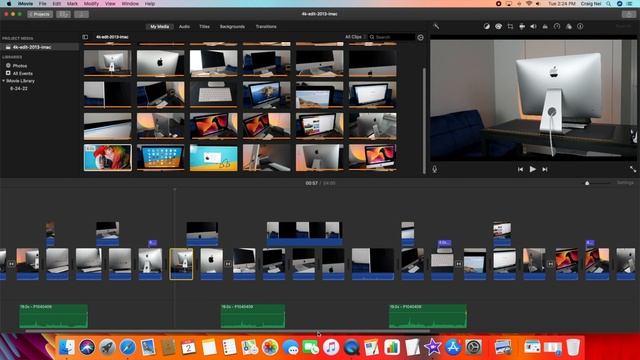
Task: Open the Help menu
Action: click(150, 4)
